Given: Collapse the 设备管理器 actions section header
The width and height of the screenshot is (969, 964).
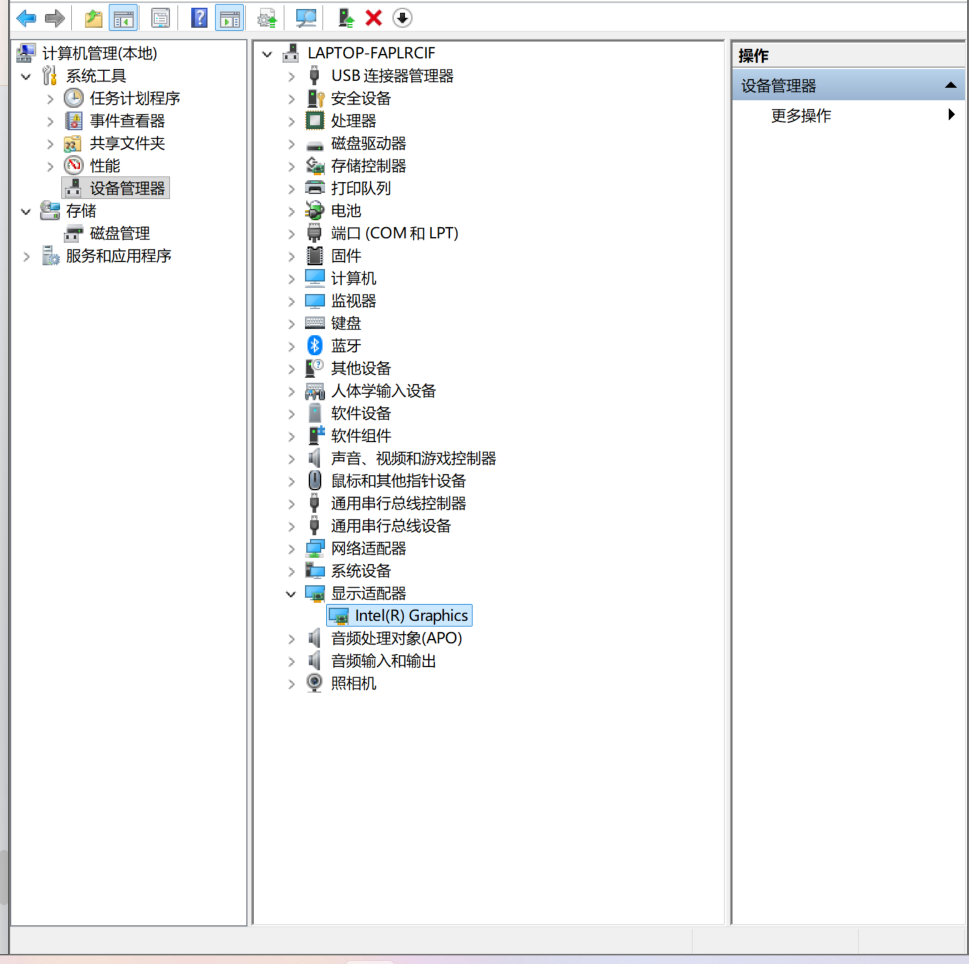Looking at the screenshot, I should (950, 86).
